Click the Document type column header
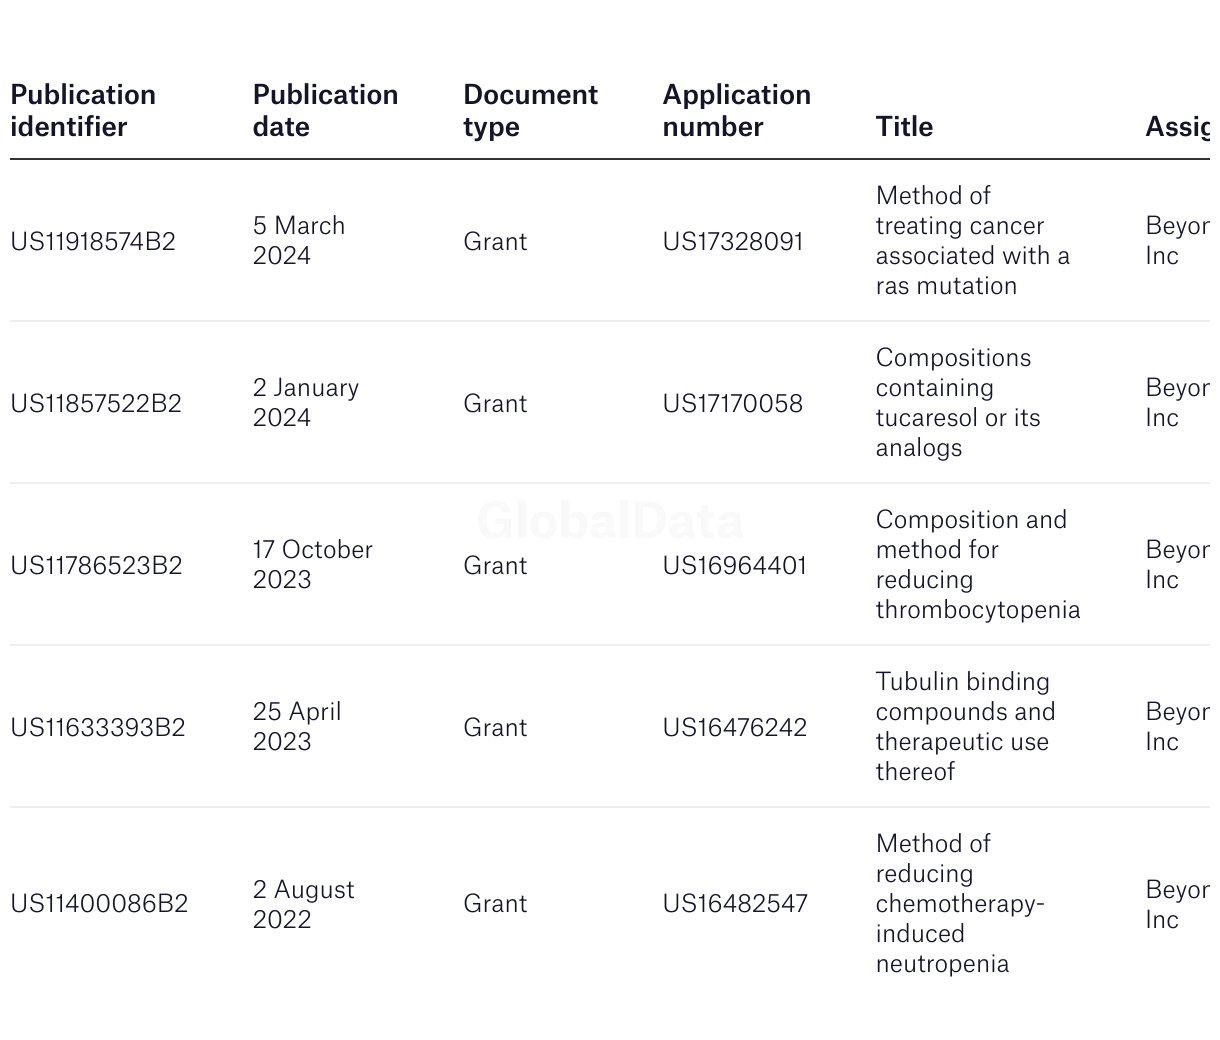 (x=530, y=111)
